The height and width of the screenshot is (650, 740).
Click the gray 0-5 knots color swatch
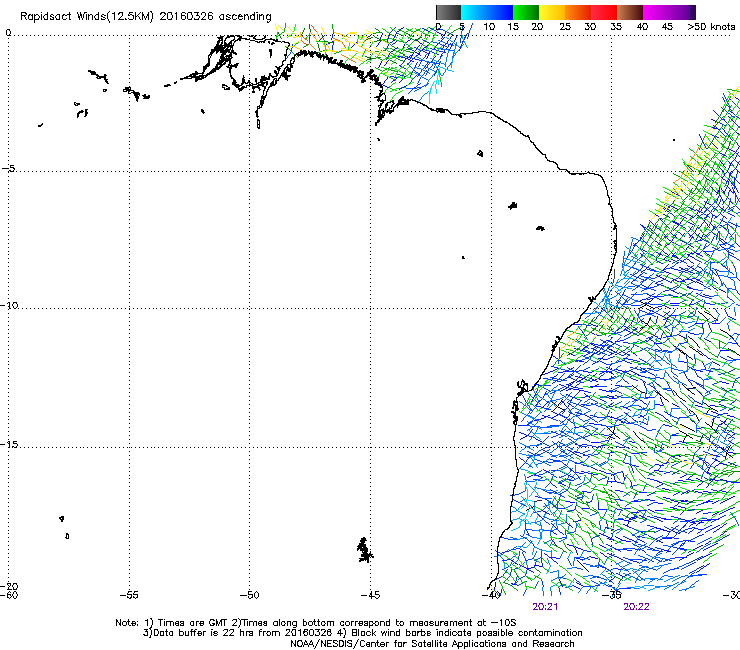click(x=448, y=12)
